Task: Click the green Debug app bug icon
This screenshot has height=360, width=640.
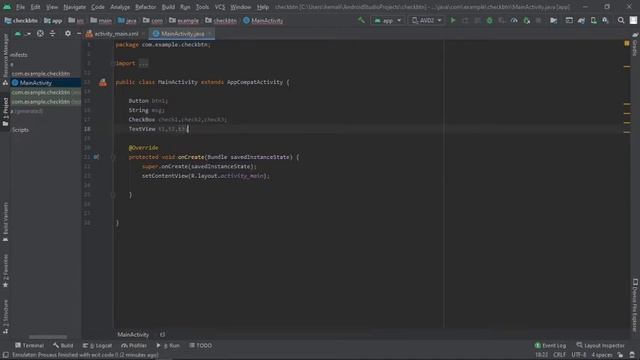Action: (x=489, y=20)
